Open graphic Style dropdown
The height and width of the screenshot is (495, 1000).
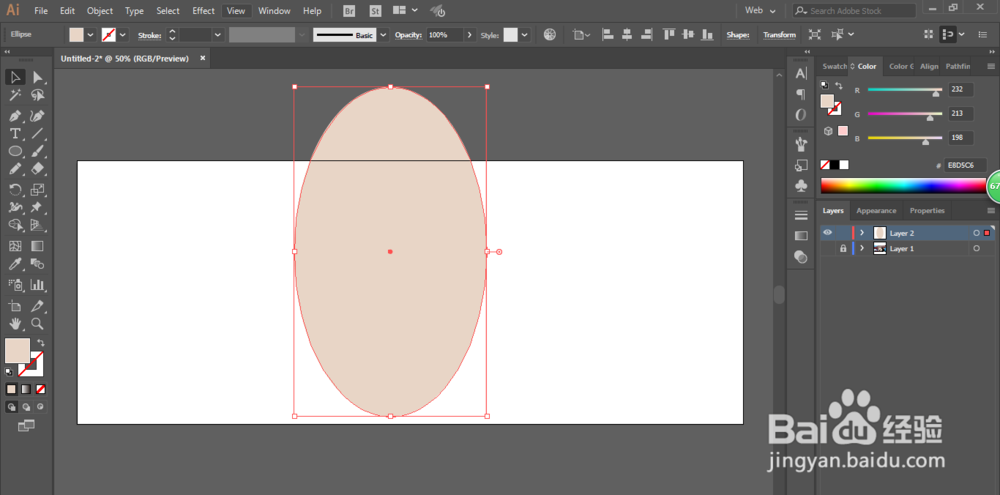pyautogui.click(x=525, y=35)
